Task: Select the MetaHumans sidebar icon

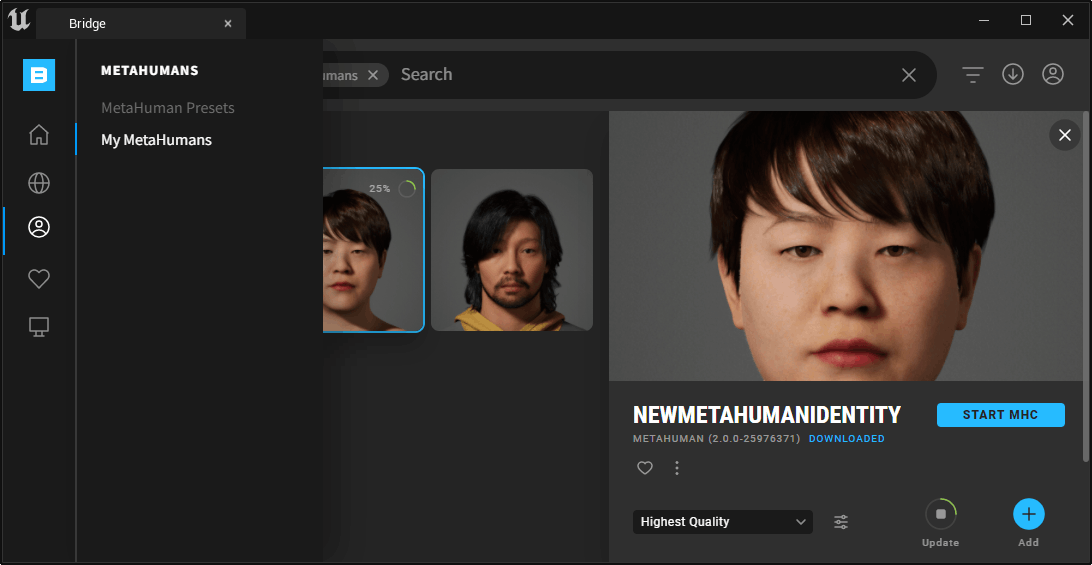Action: click(39, 227)
